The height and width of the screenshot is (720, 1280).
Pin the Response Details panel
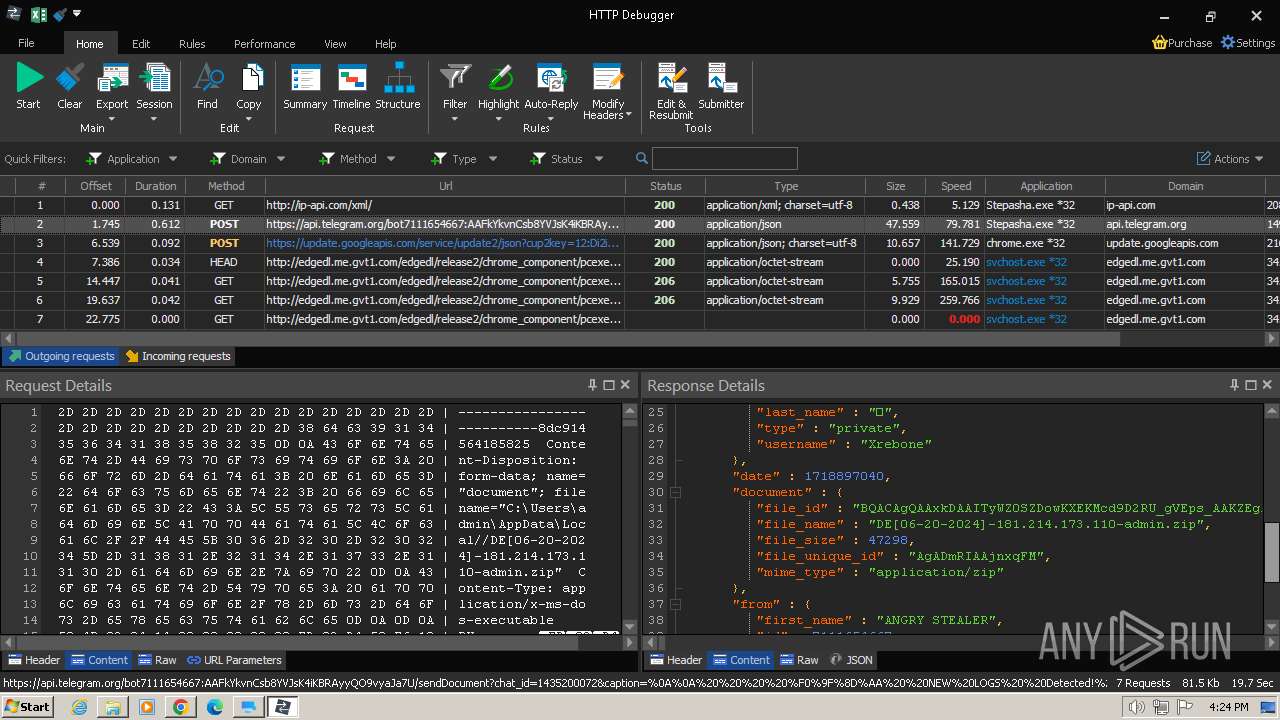(1235, 385)
